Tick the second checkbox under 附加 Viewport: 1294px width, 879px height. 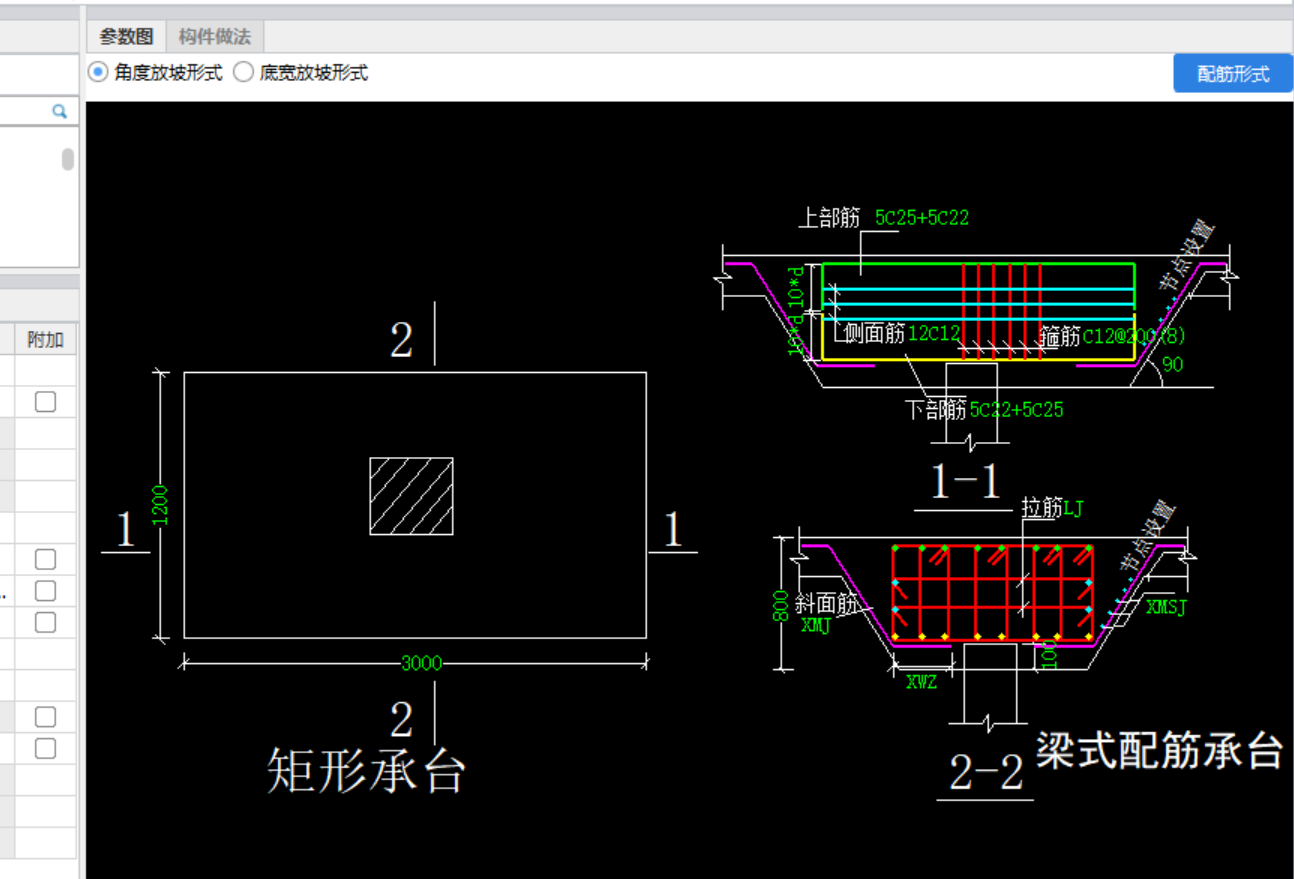click(x=45, y=559)
